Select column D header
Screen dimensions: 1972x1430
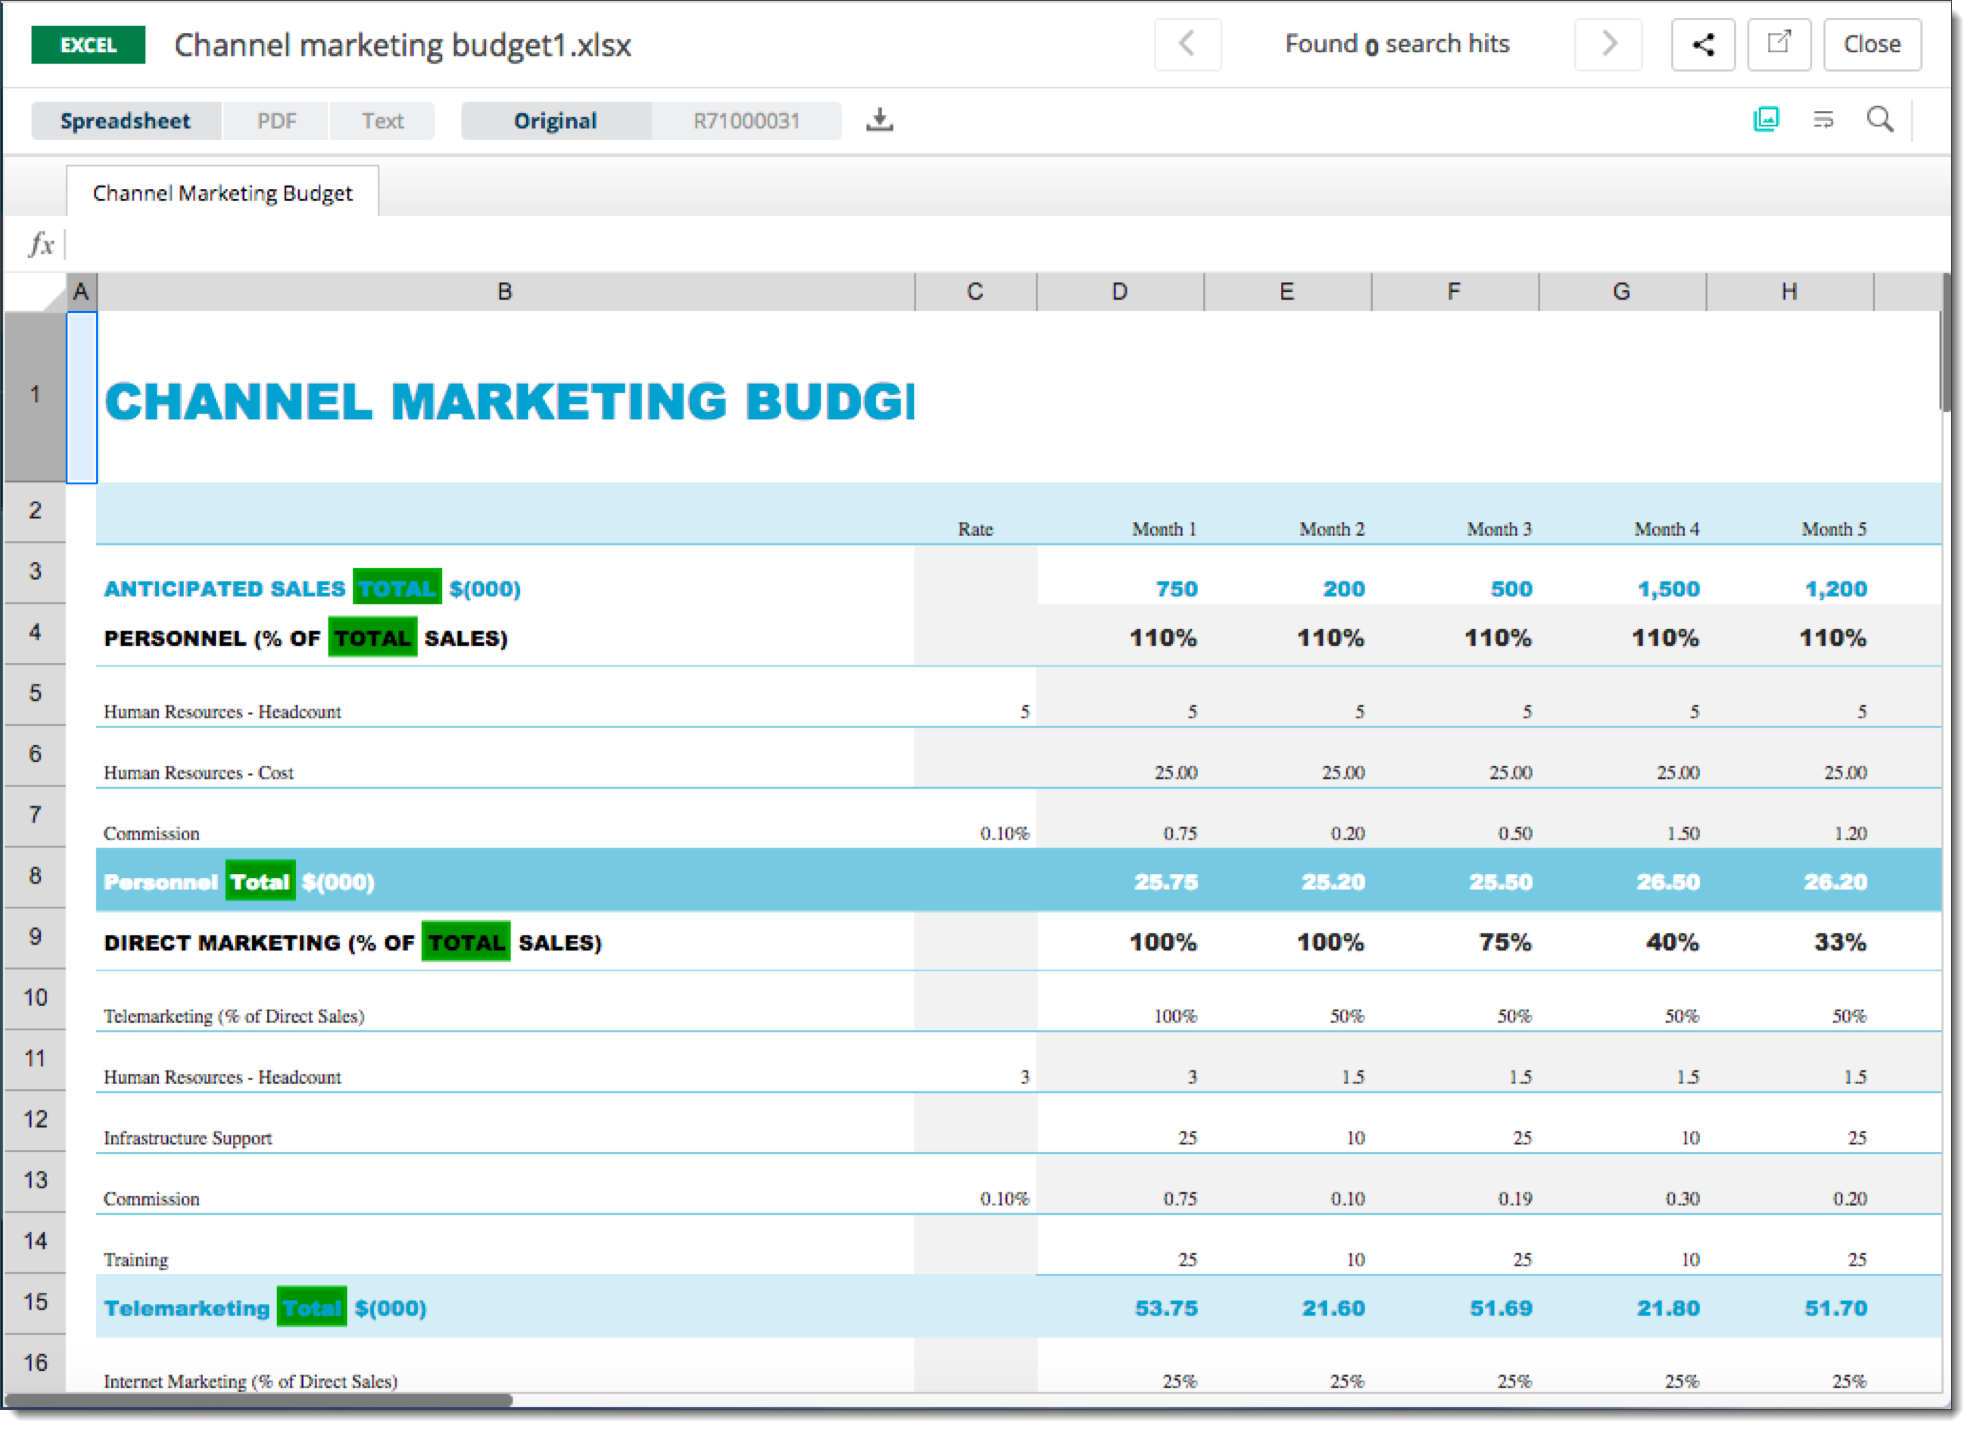(x=1120, y=291)
